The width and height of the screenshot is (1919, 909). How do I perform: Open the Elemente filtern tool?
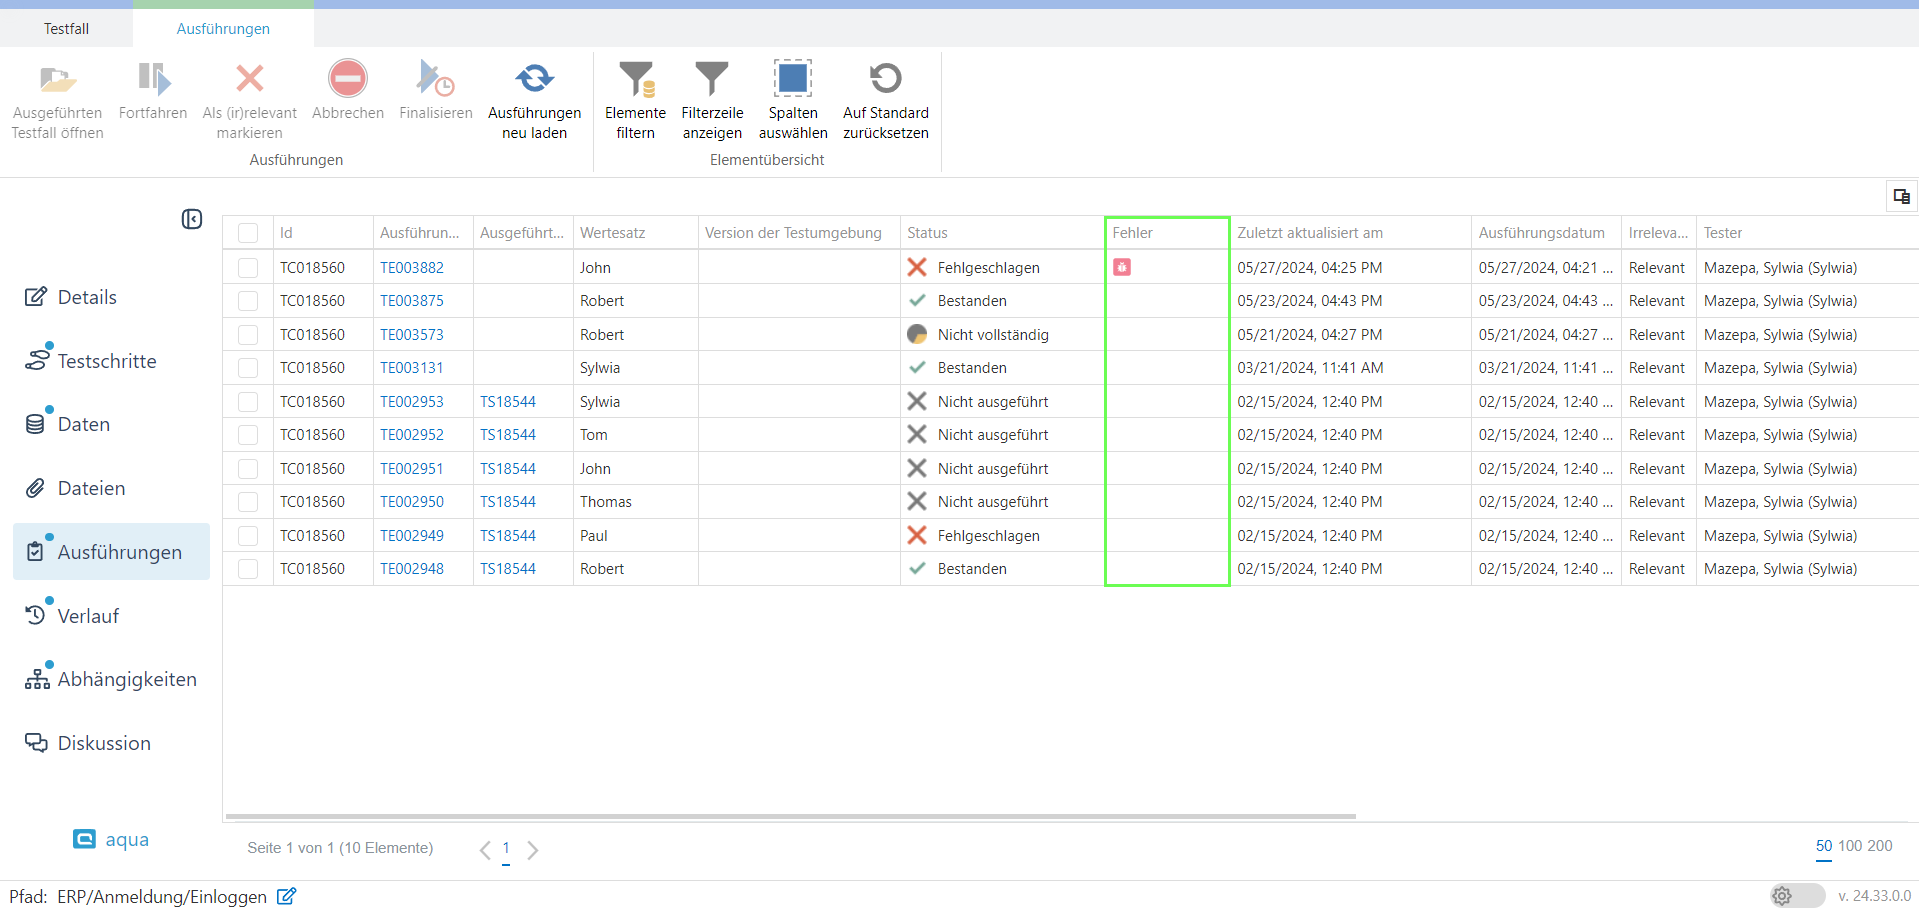pos(635,79)
